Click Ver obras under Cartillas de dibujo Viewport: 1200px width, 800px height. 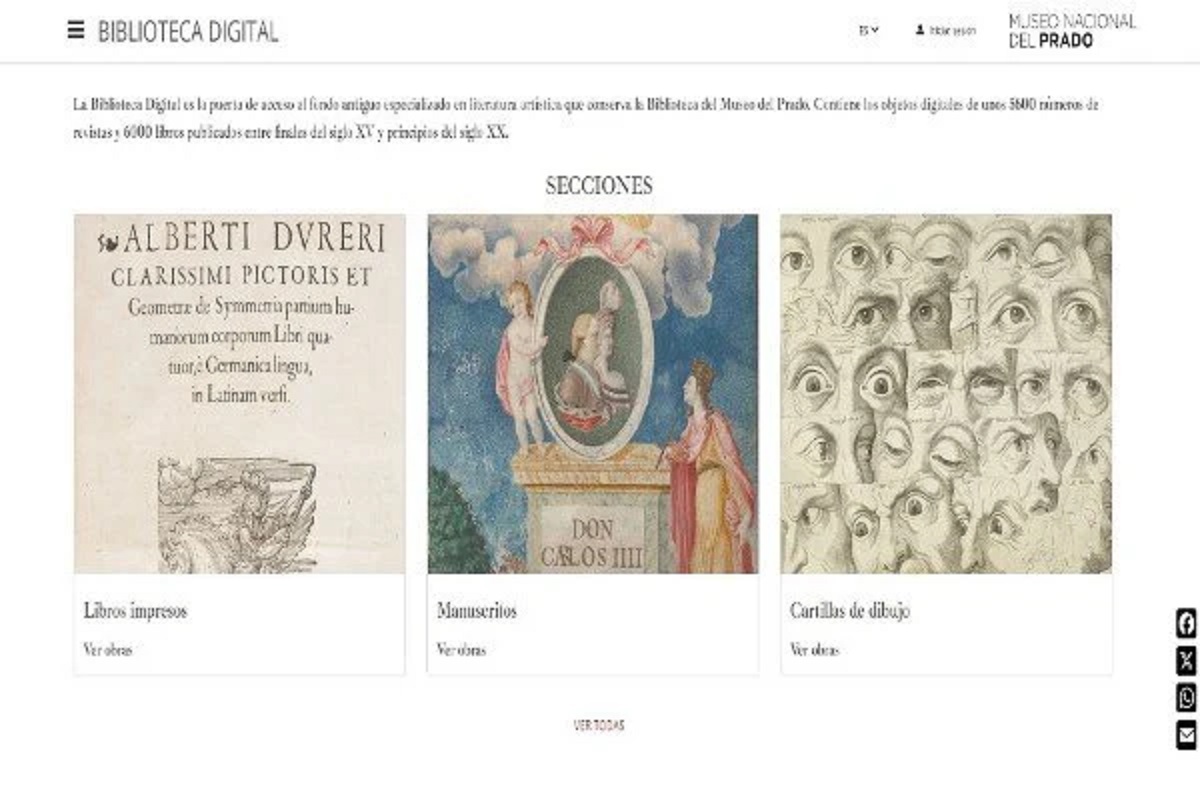click(814, 650)
